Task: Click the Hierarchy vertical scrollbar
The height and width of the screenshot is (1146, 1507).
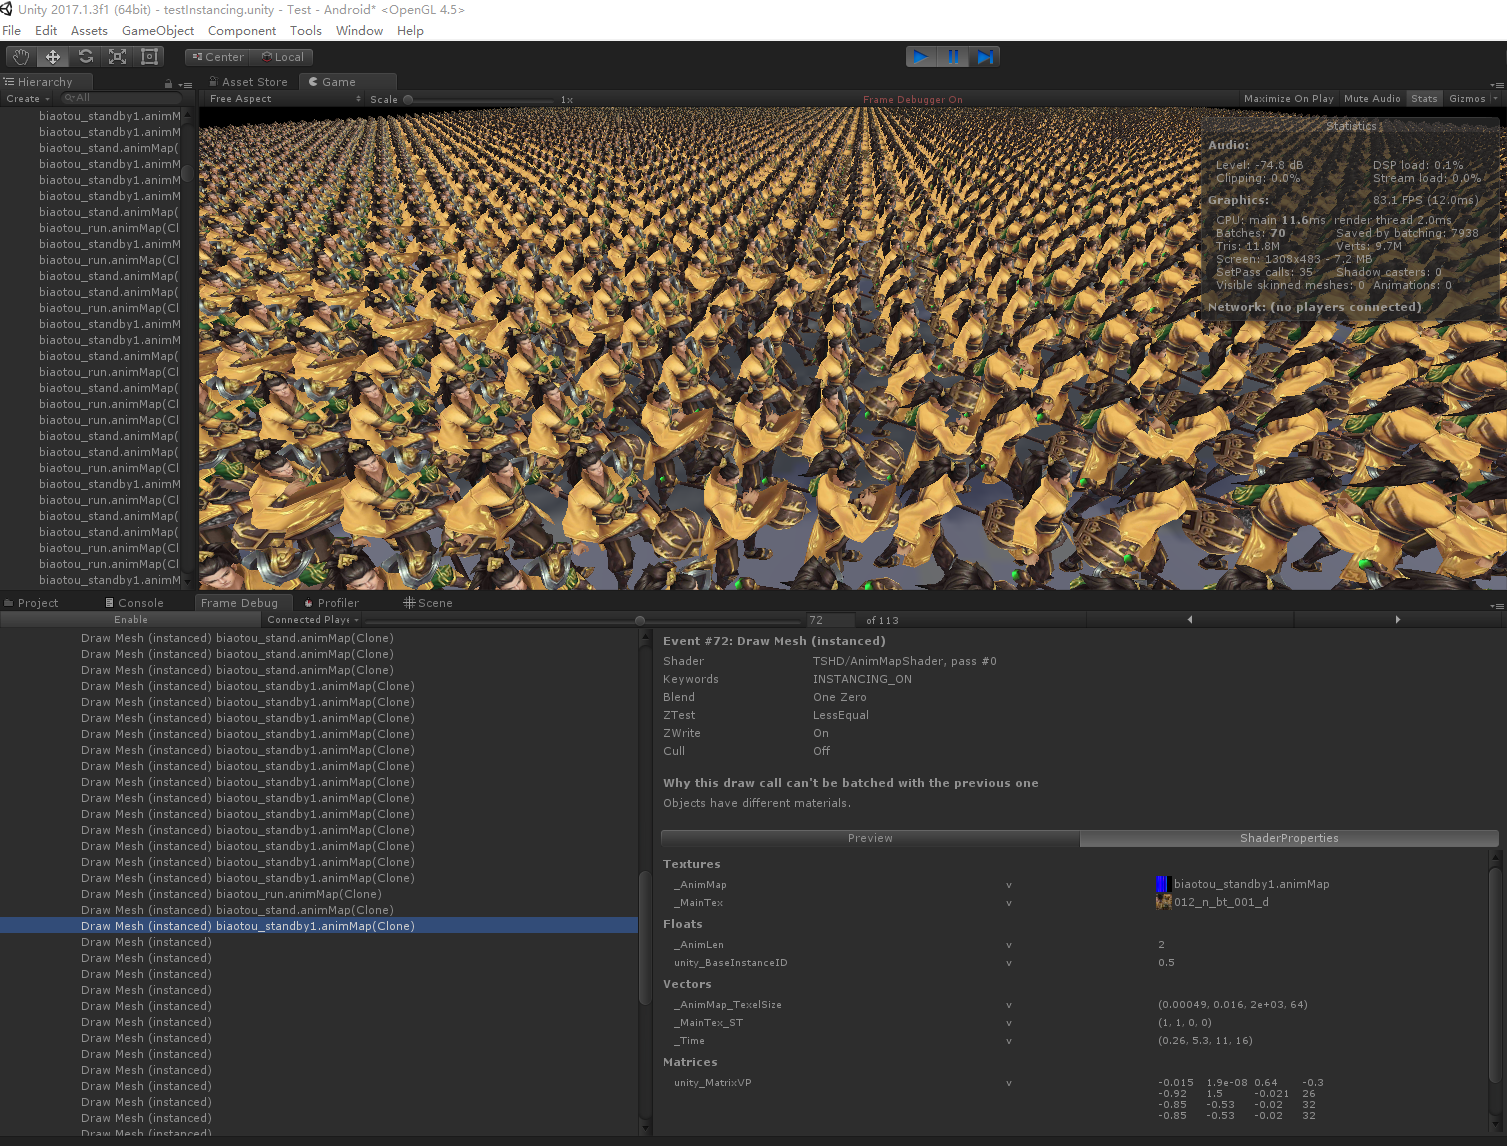Action: 188,348
